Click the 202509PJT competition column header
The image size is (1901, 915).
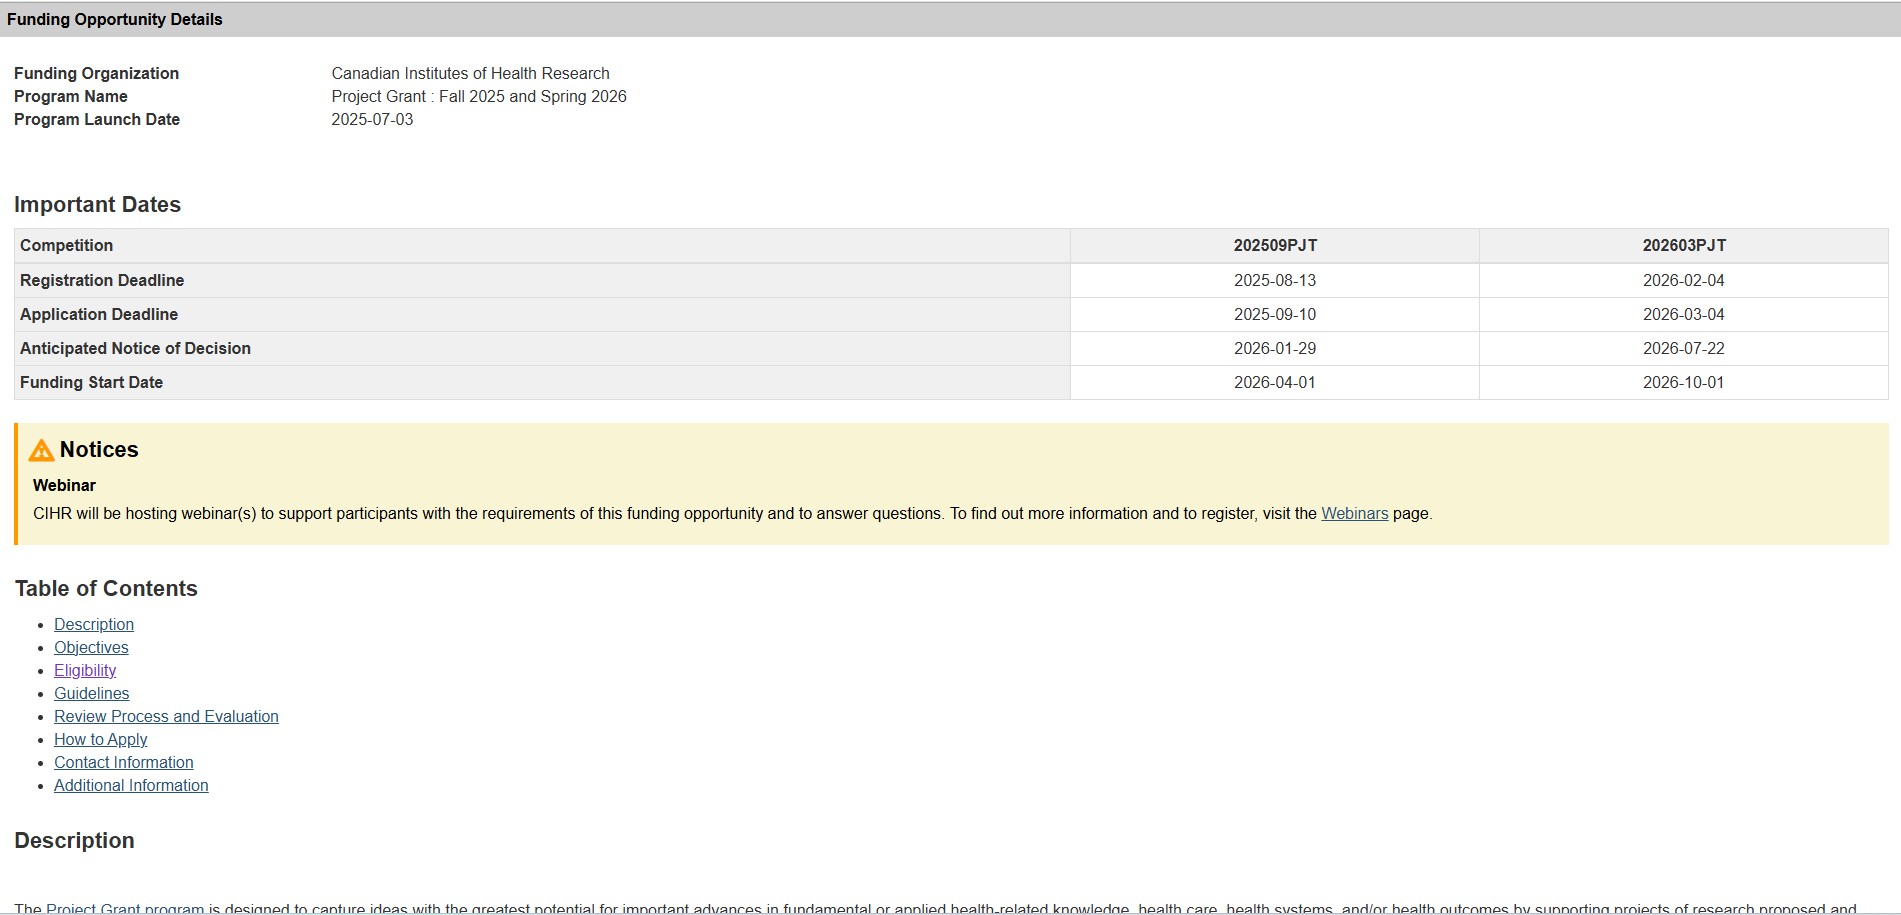[x=1274, y=245]
